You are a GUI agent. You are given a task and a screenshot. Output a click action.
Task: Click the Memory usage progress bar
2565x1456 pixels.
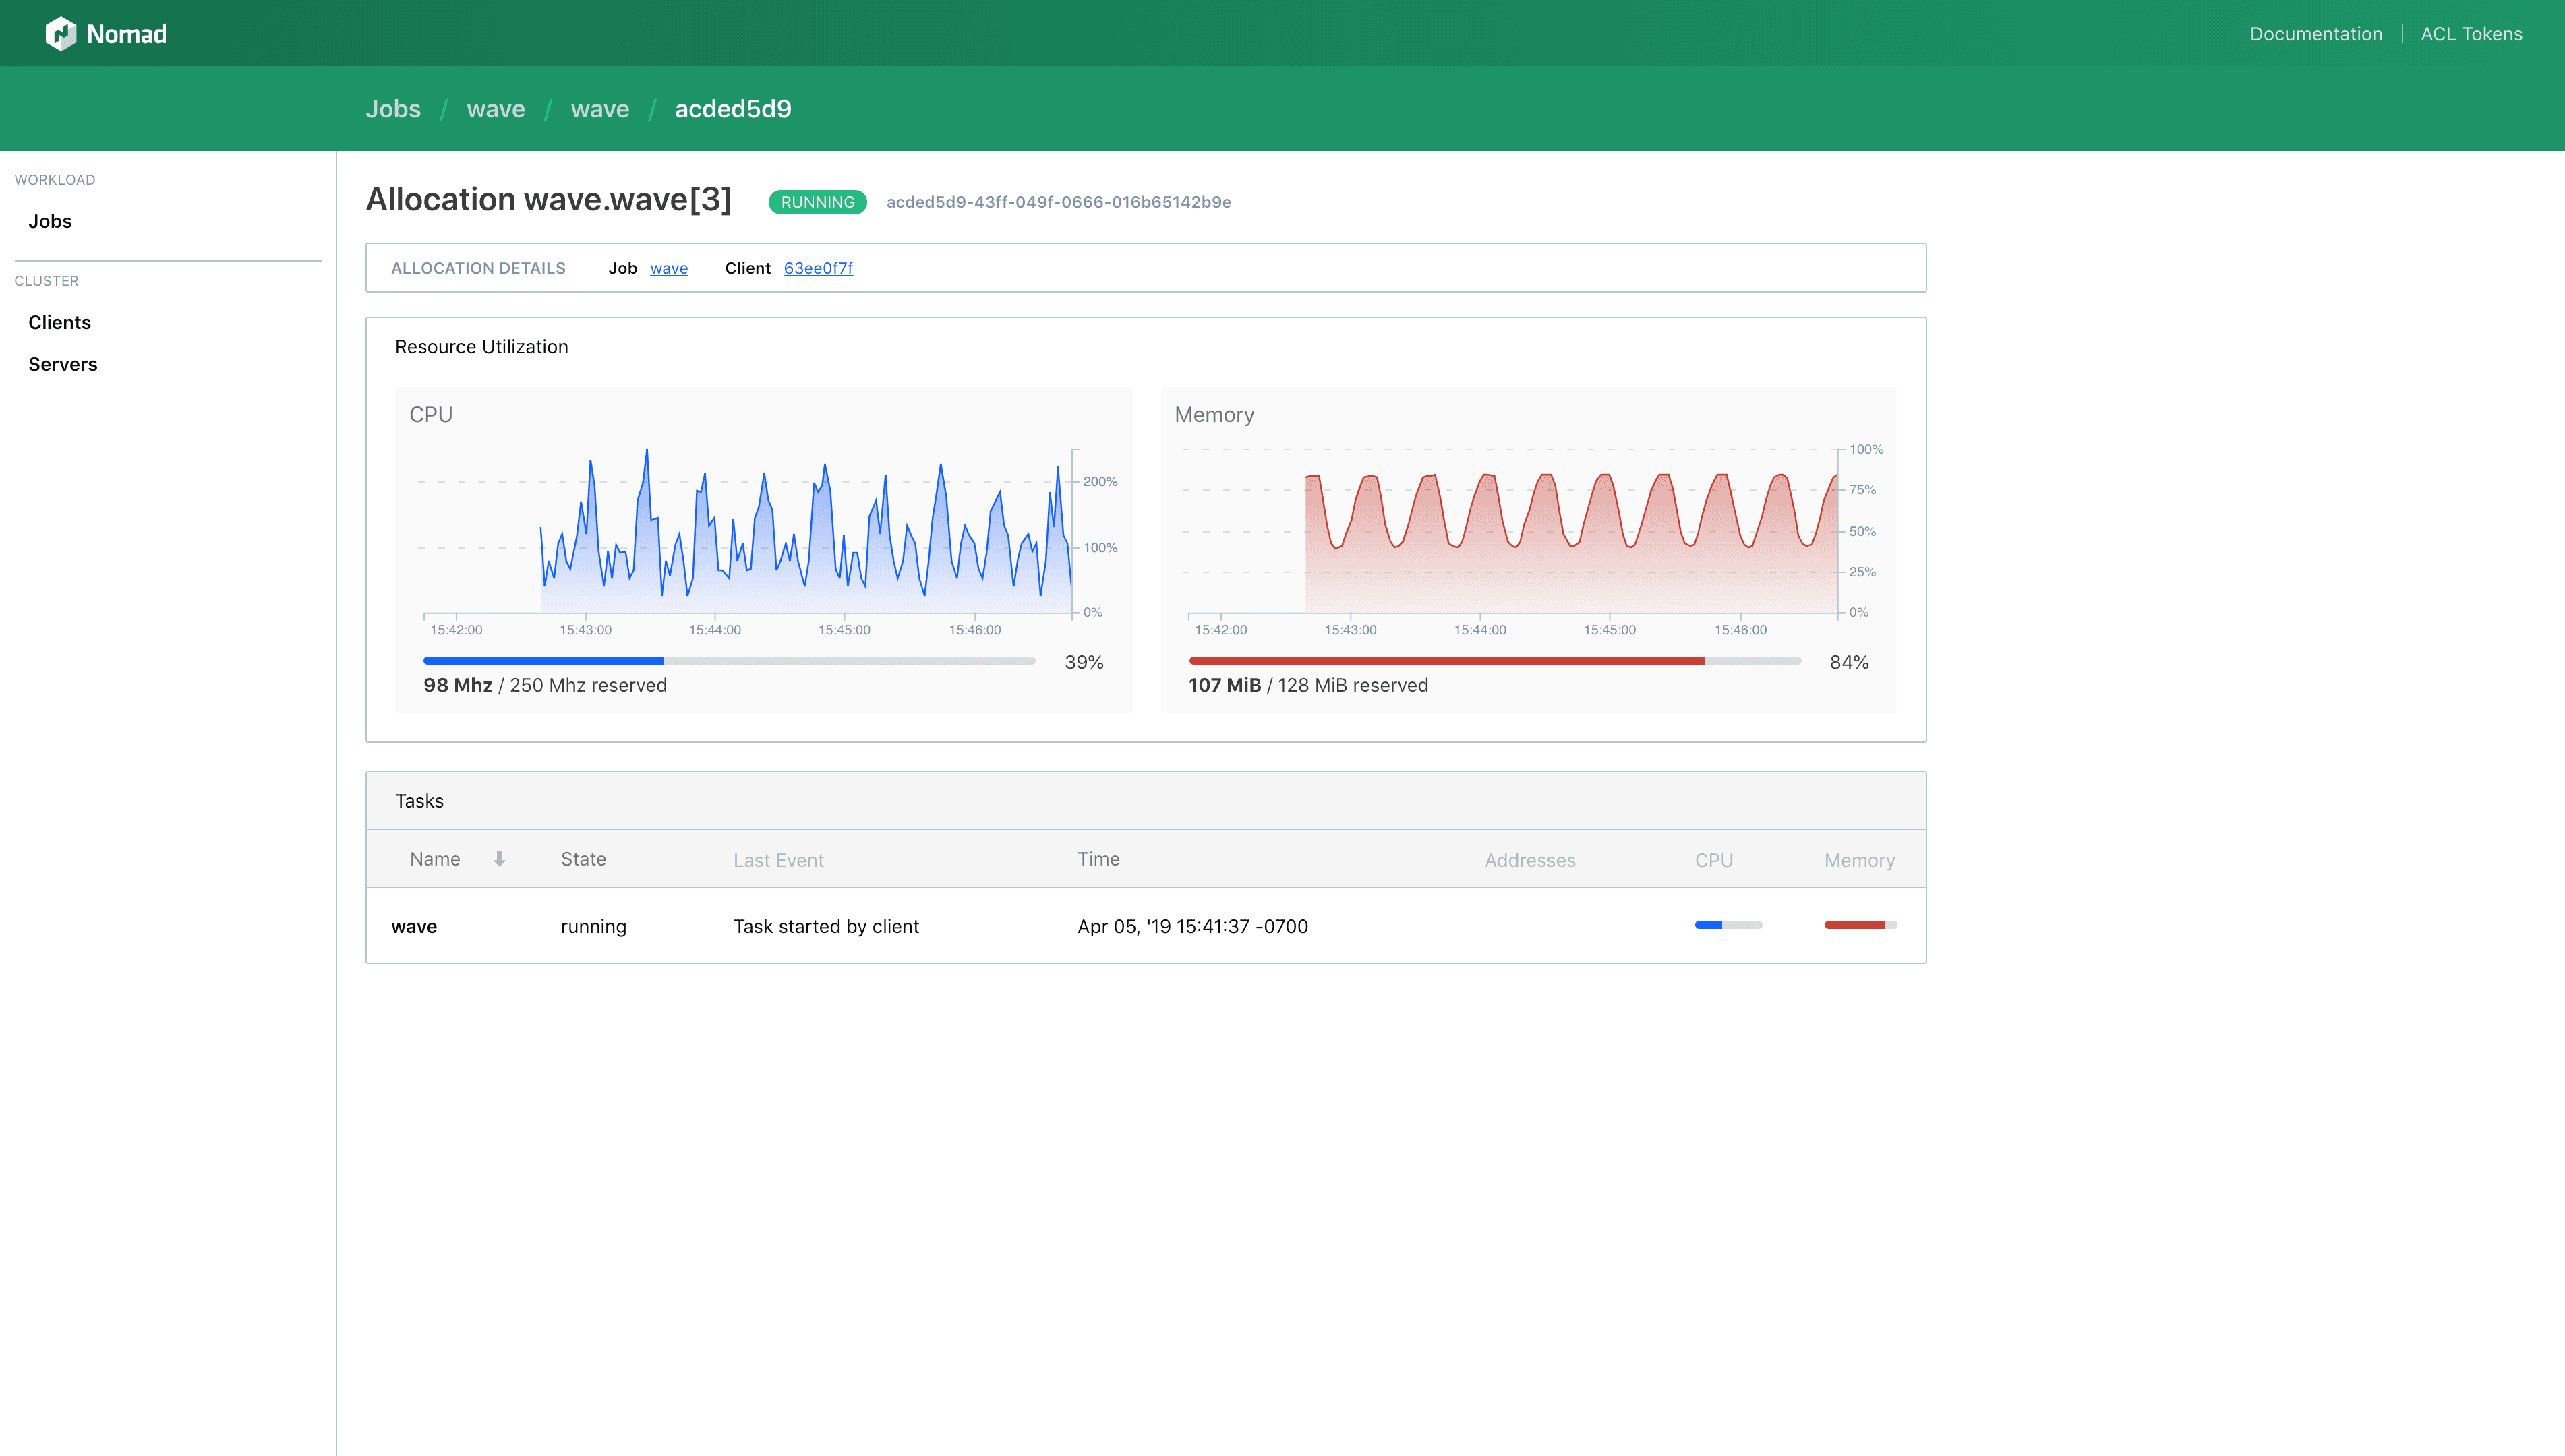[x=1494, y=660]
